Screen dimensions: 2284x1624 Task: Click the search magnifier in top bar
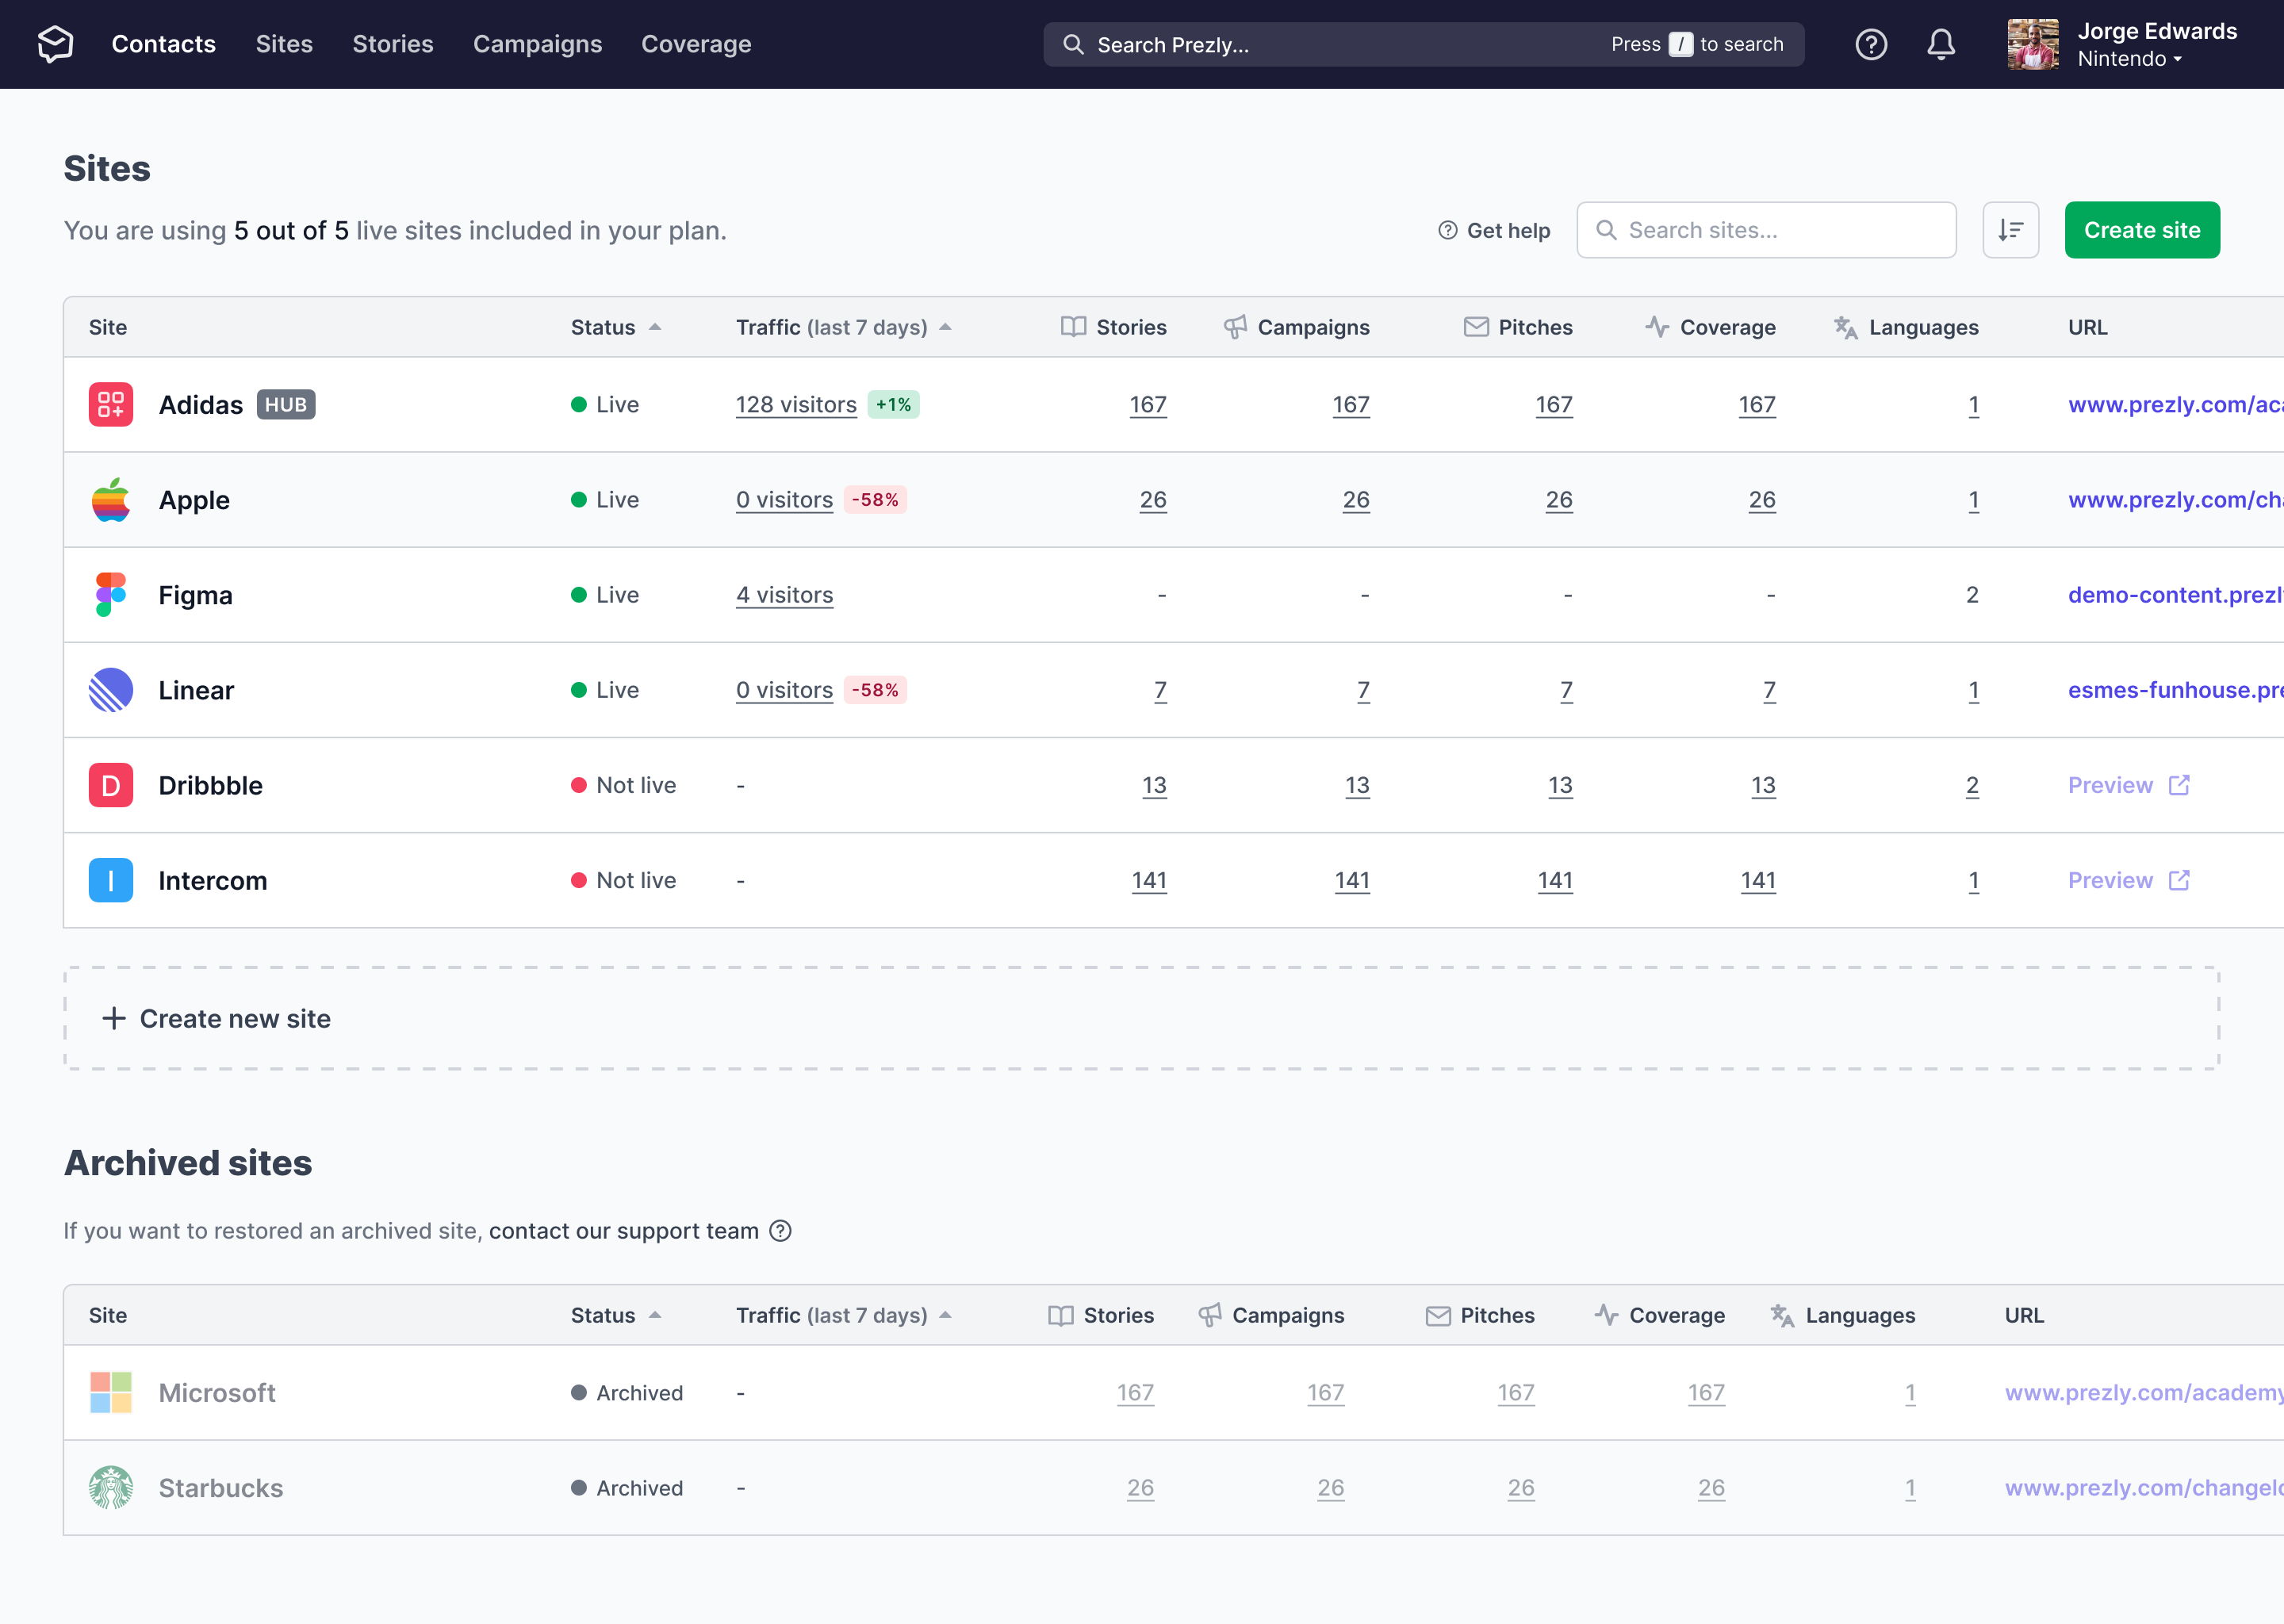tap(1073, 44)
